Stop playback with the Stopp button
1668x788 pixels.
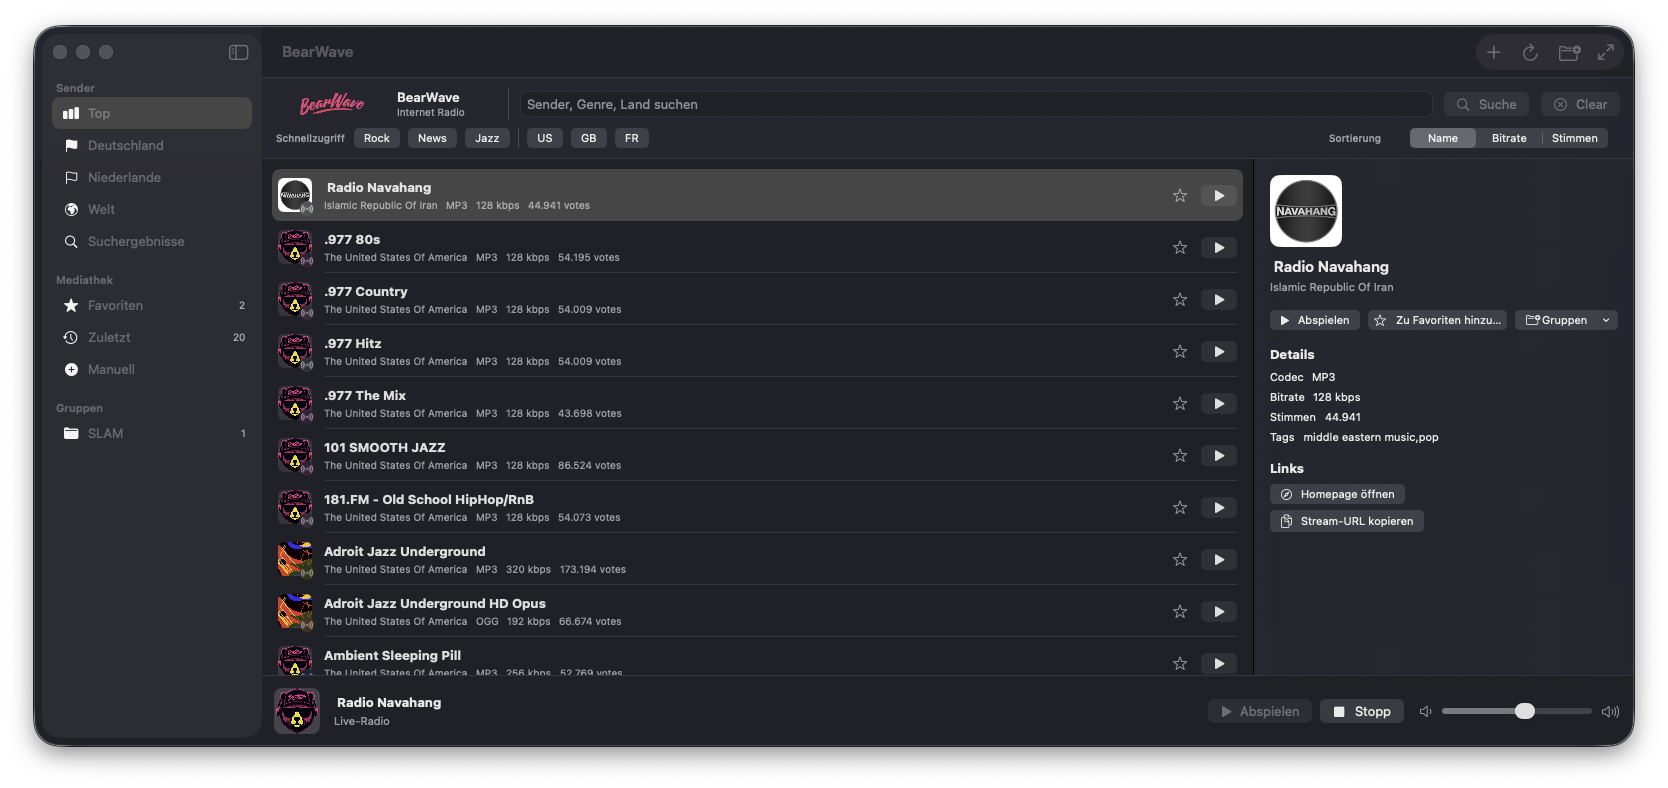[1362, 711]
